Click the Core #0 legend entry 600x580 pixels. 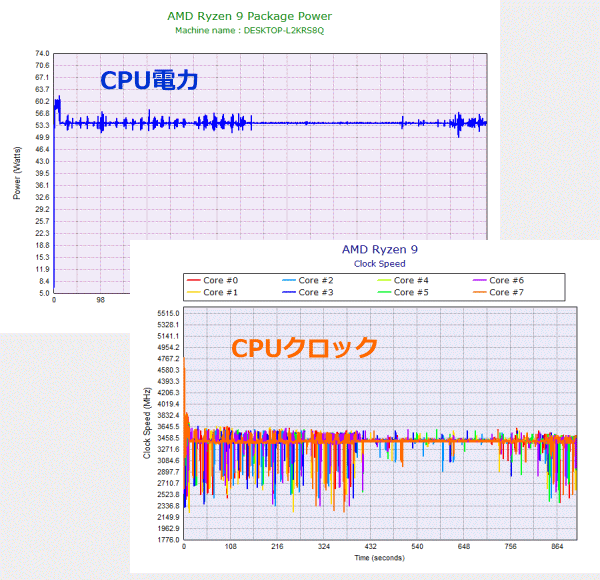pos(212,280)
